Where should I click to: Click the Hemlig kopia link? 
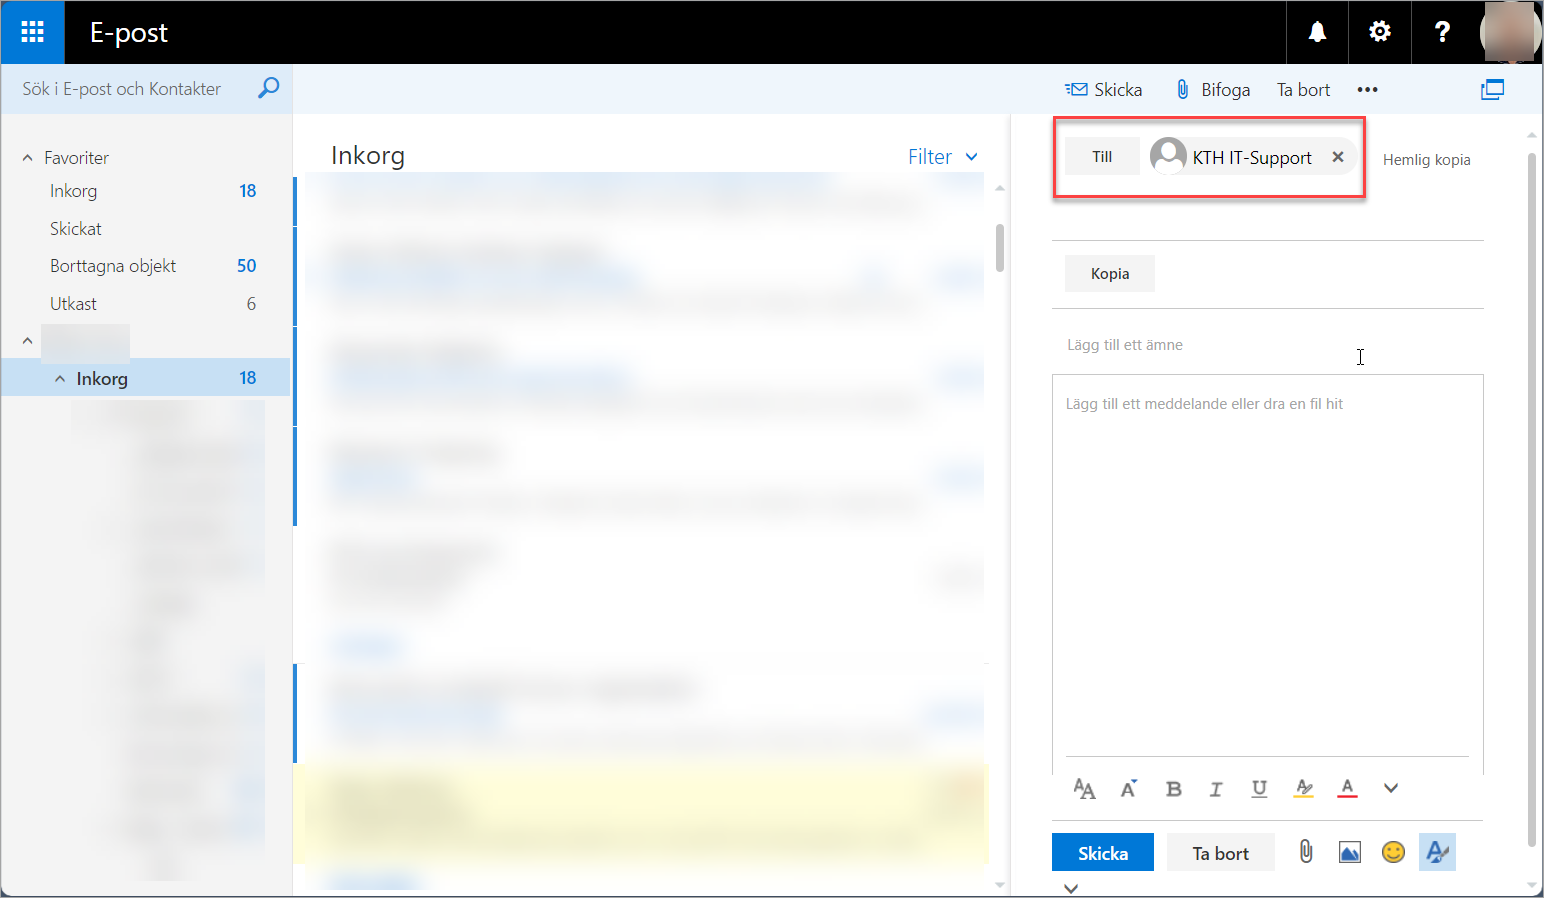pyautogui.click(x=1426, y=160)
